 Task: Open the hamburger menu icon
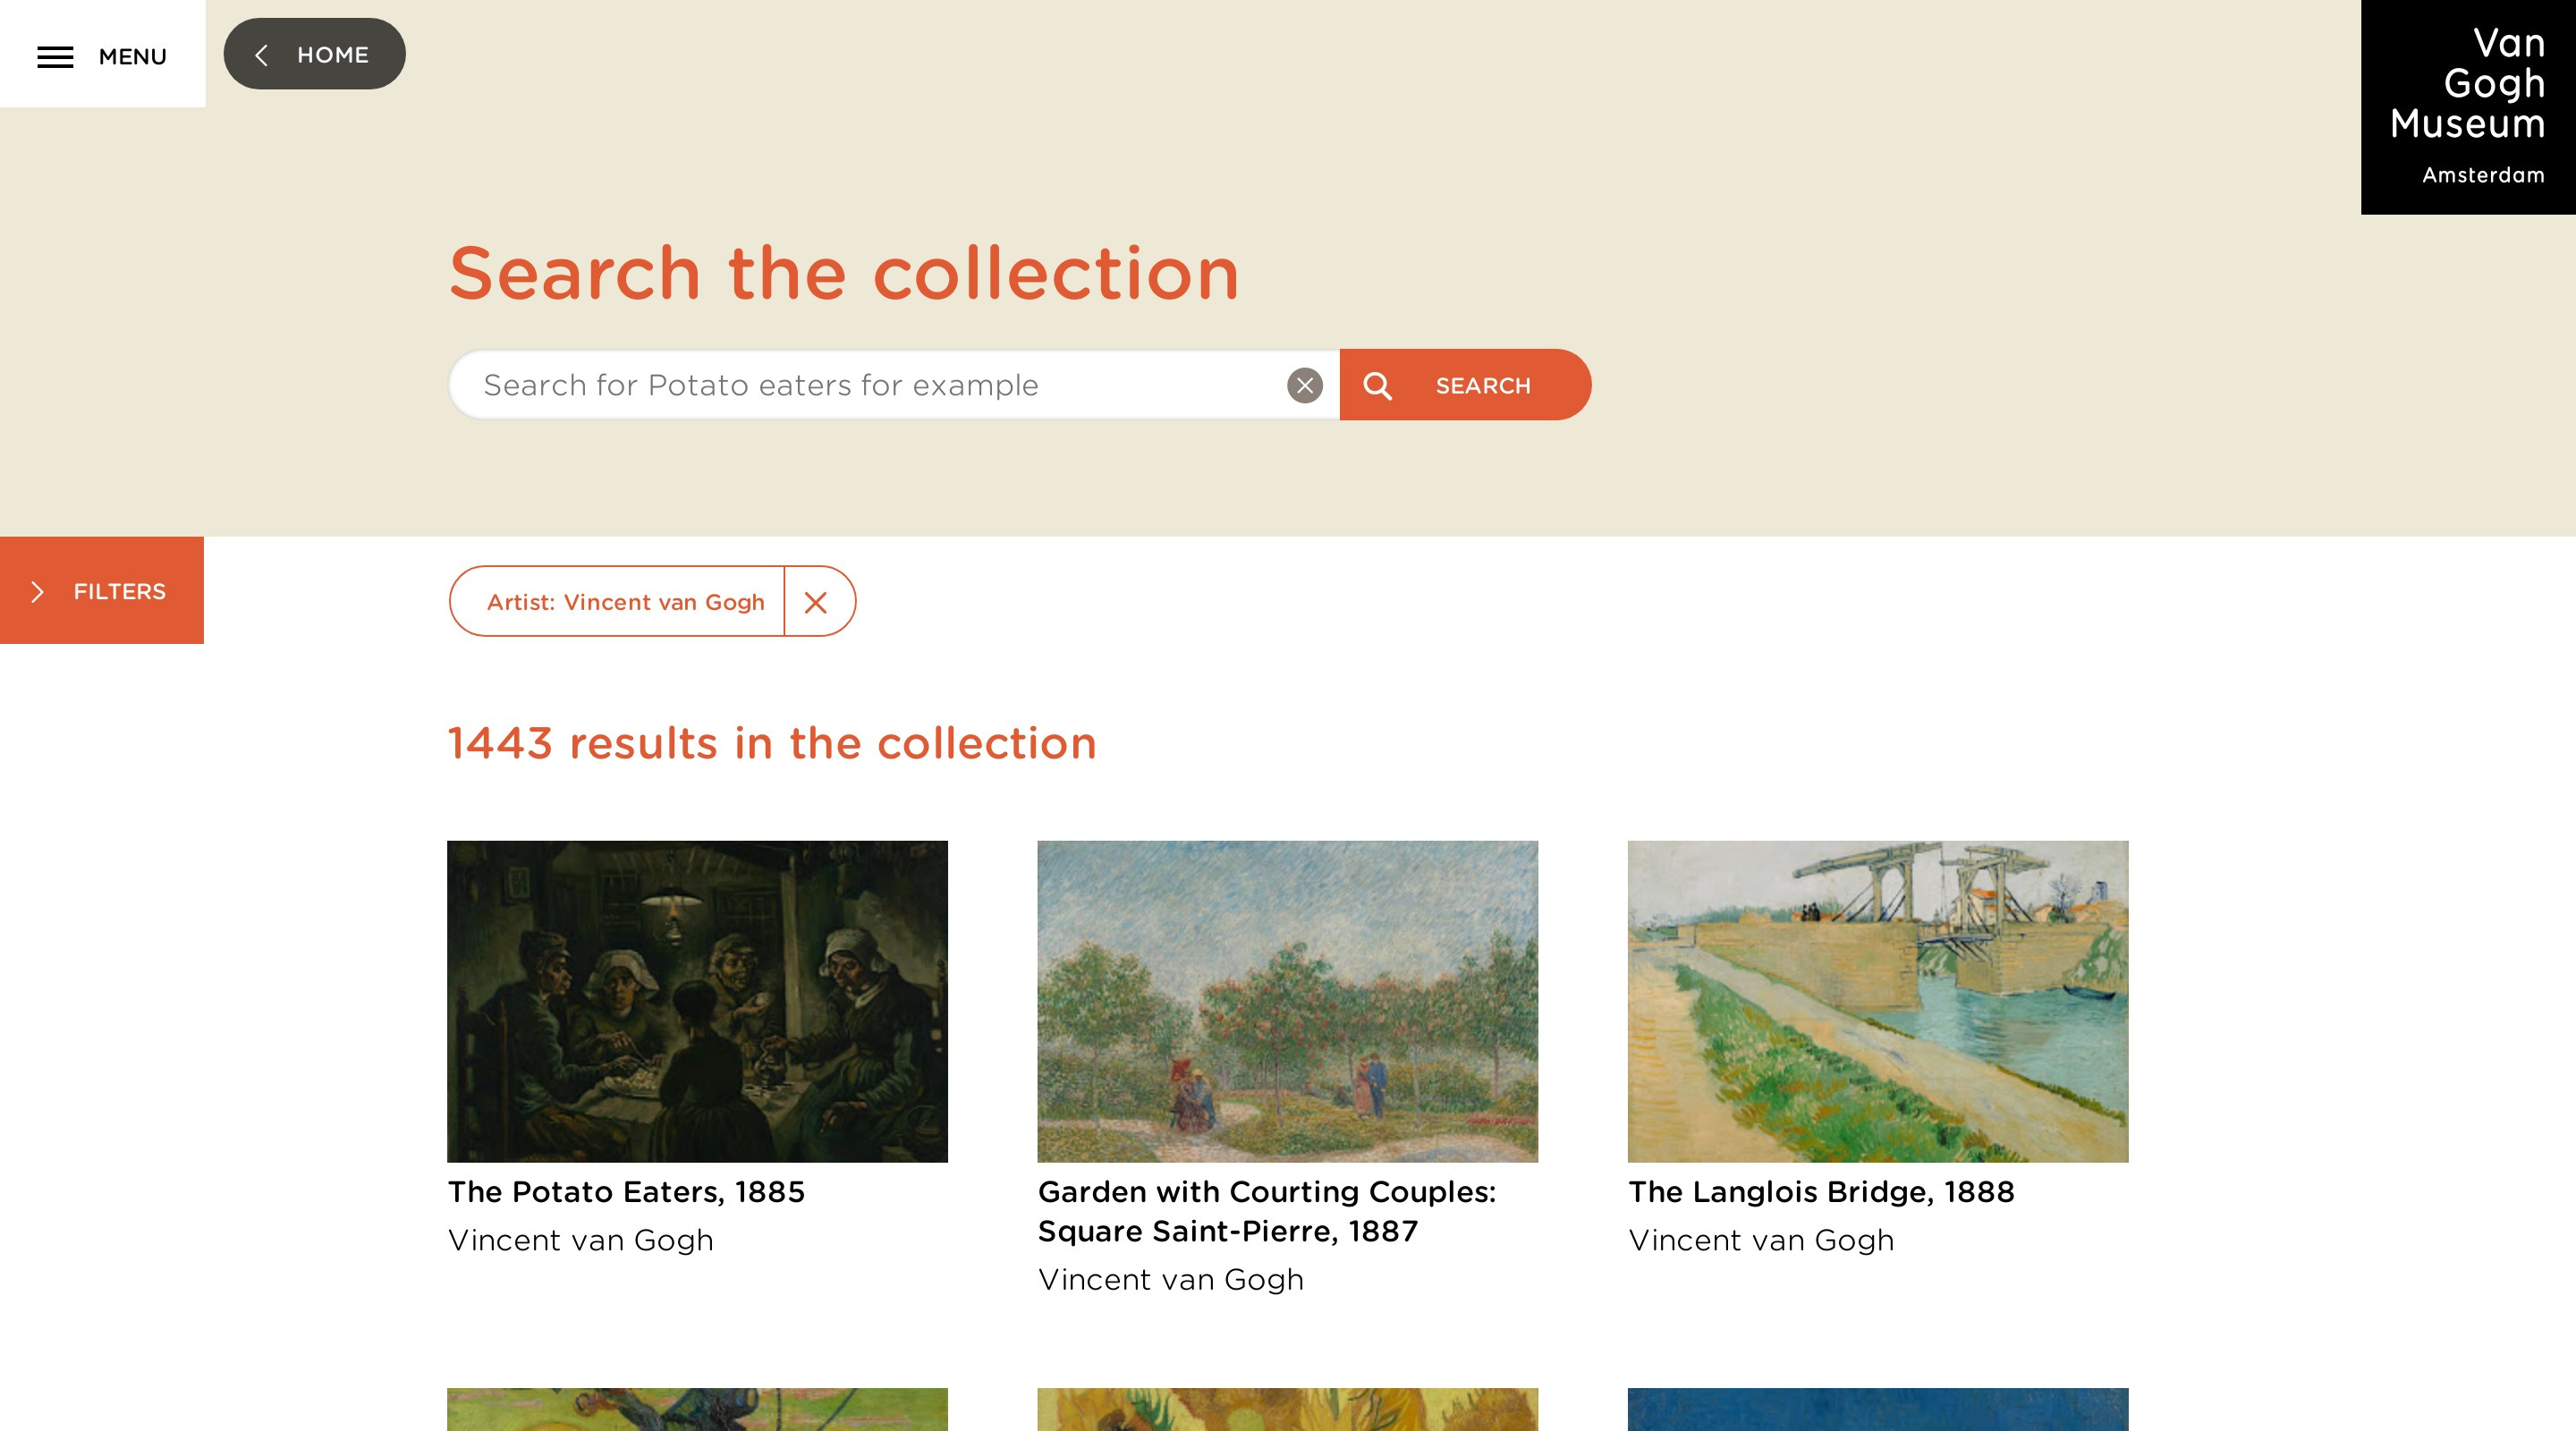point(55,57)
